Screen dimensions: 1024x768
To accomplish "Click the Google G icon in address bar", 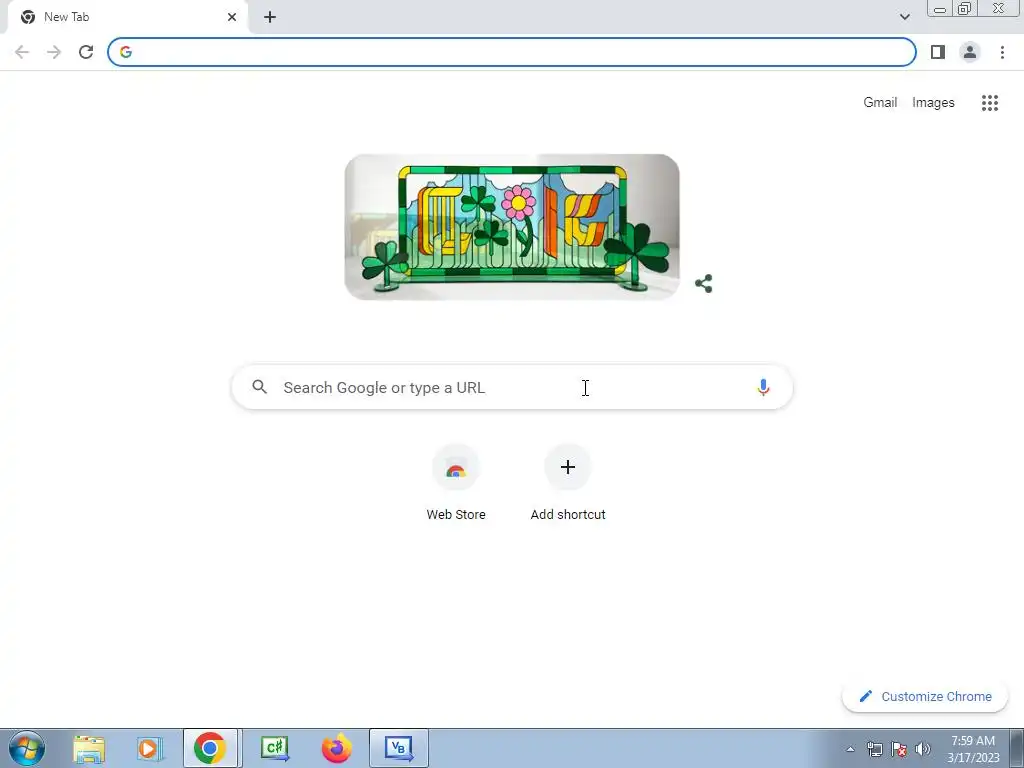I will [126, 52].
